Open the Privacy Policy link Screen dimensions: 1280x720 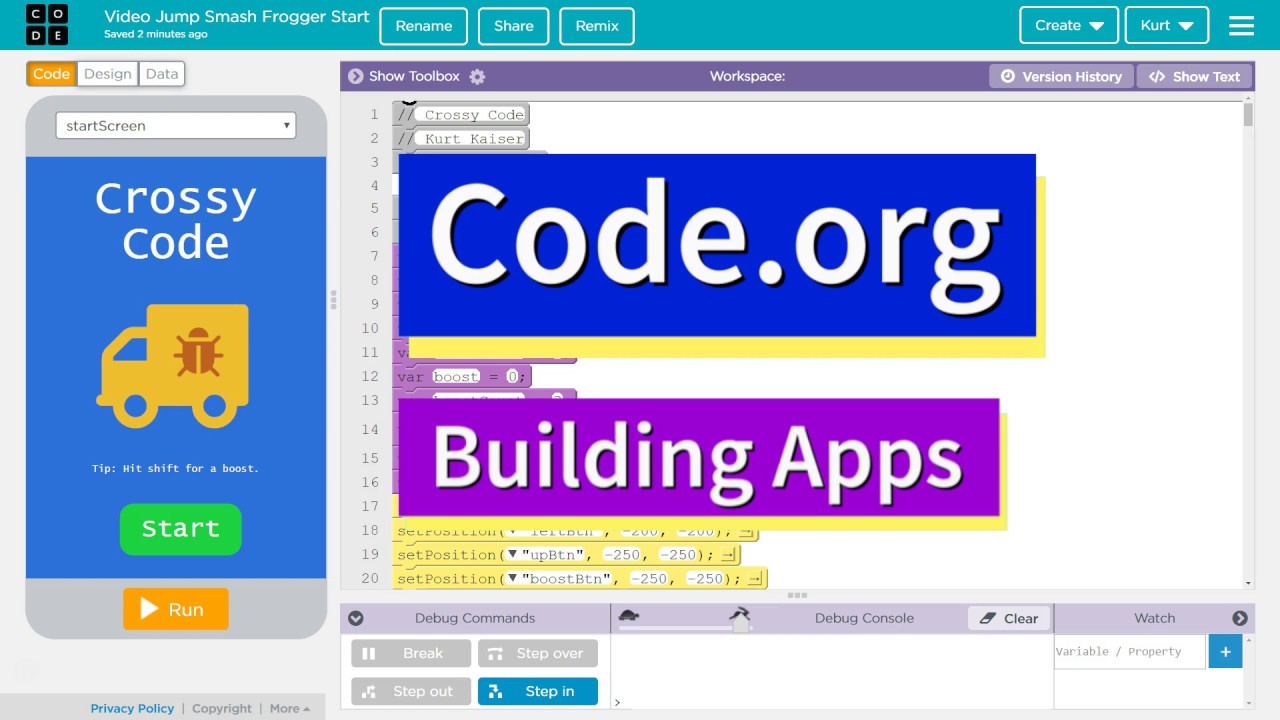click(132, 708)
